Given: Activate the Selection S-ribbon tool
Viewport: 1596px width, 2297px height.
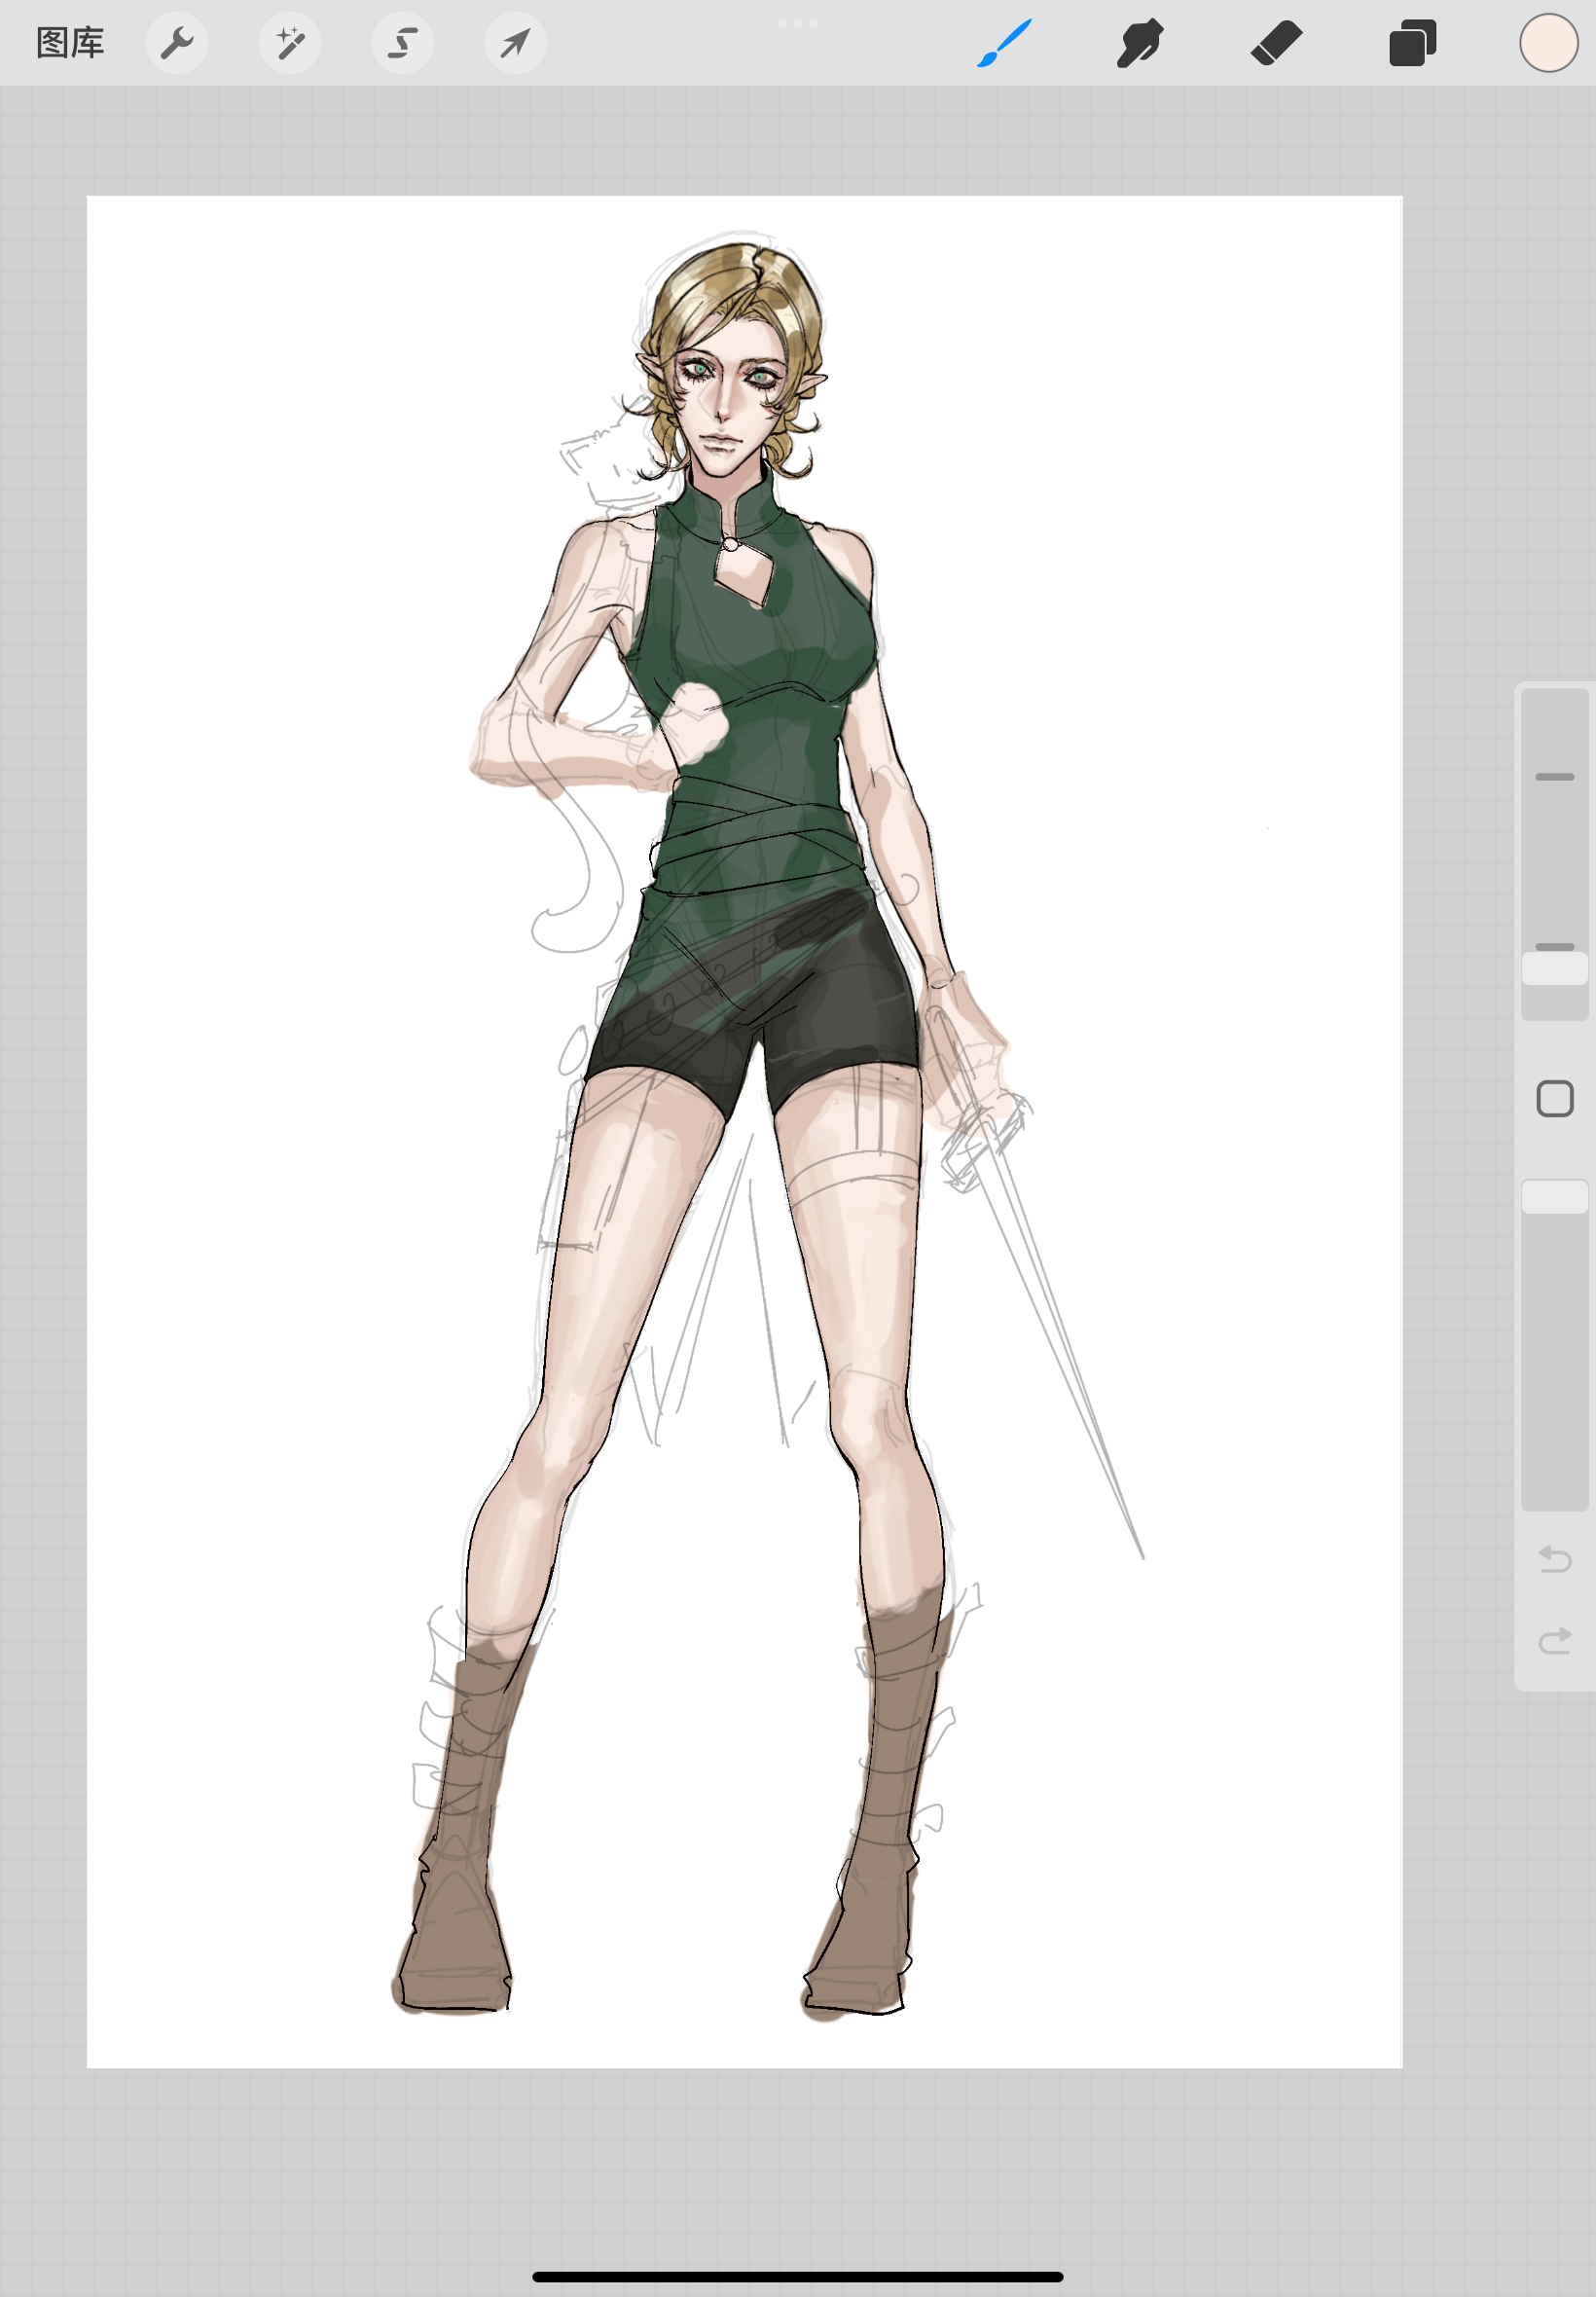Looking at the screenshot, I should pos(403,43).
